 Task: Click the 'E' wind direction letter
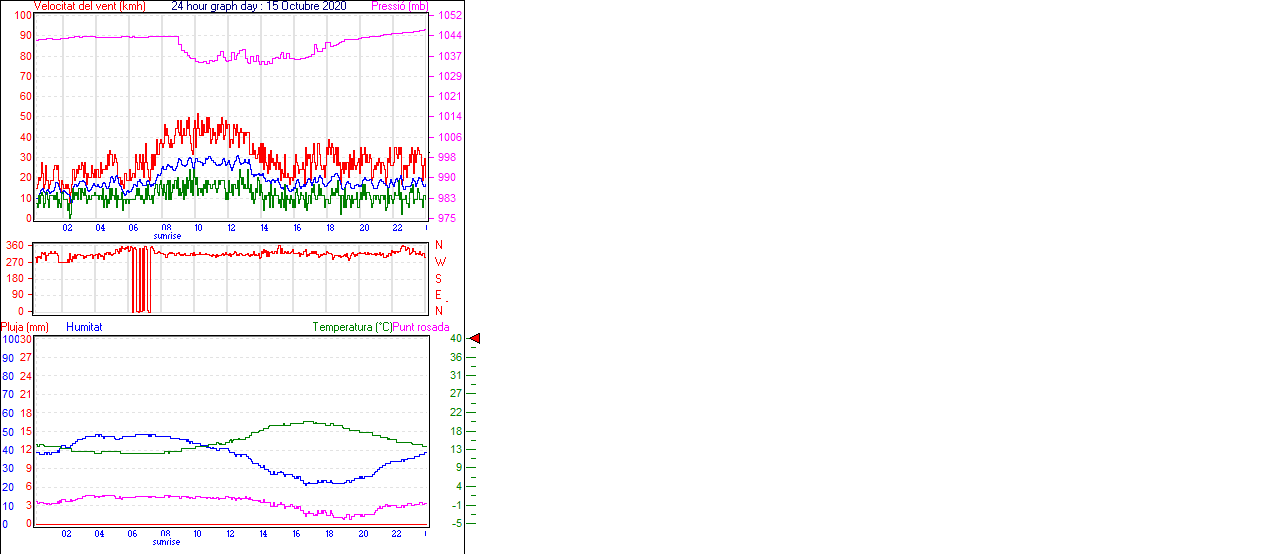[438, 295]
